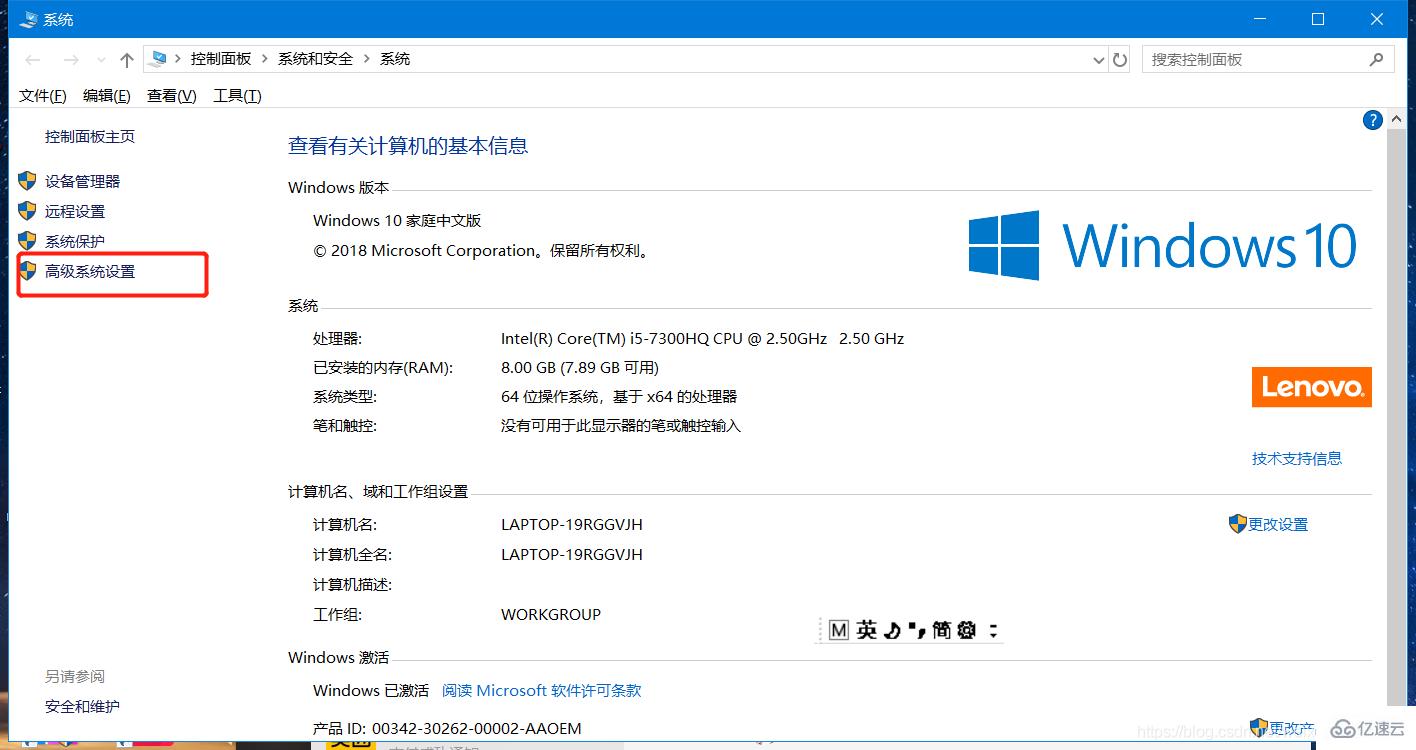Refresh the control panel page
Image resolution: width=1416 pixels, height=750 pixels.
click(x=1120, y=60)
